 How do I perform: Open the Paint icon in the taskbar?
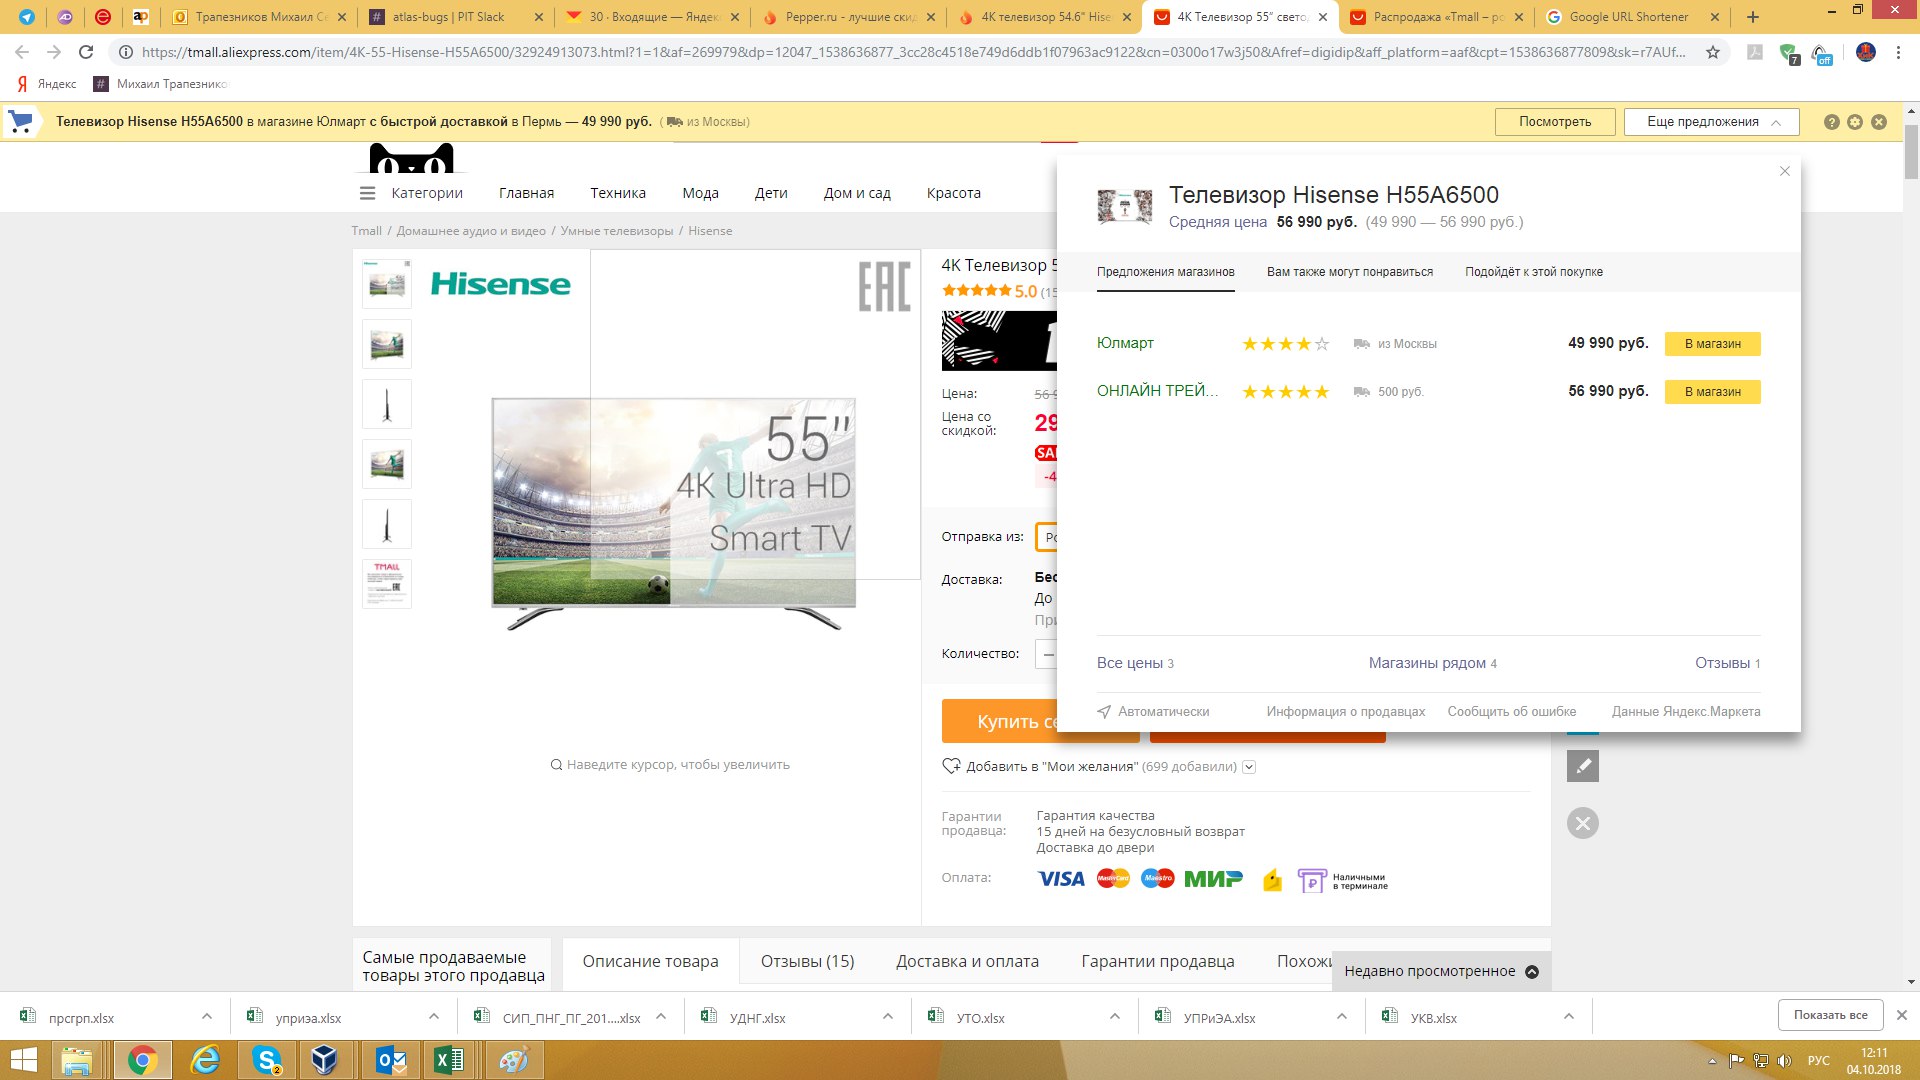coord(514,1060)
